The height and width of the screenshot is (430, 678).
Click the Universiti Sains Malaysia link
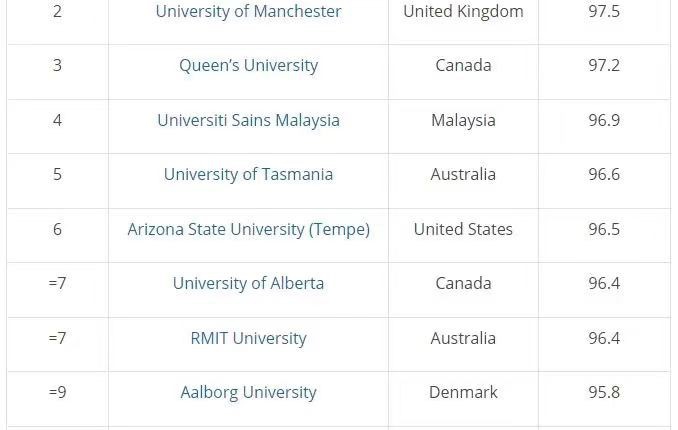(x=248, y=120)
